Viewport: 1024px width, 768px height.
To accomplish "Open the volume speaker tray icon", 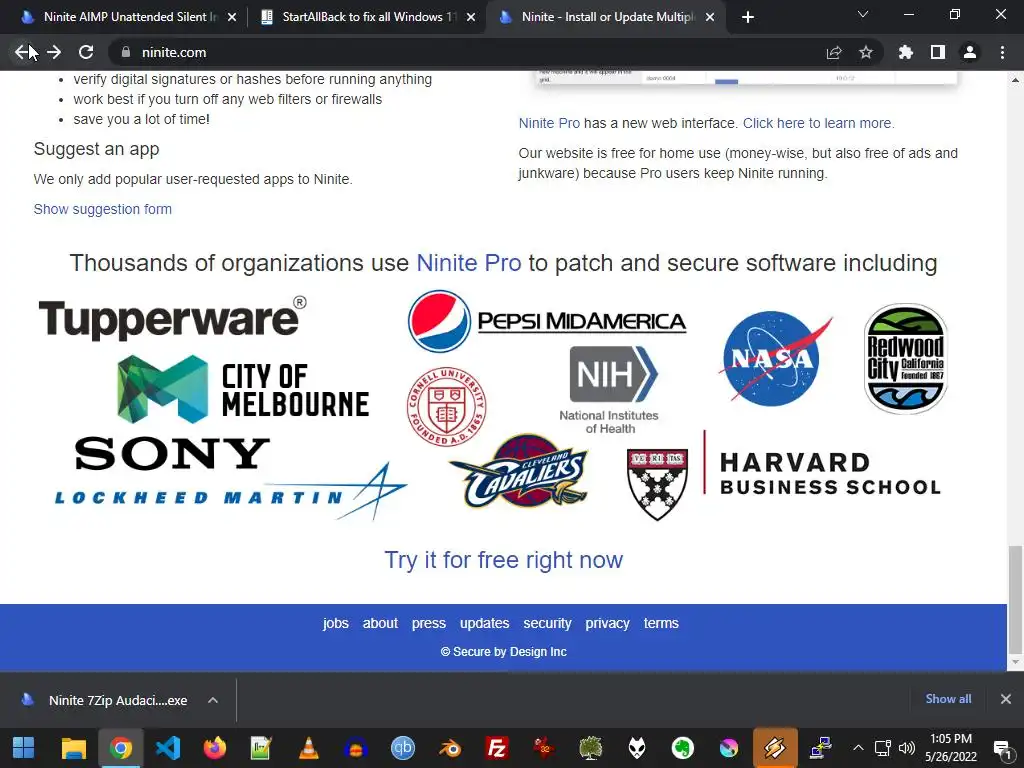I will 906,748.
